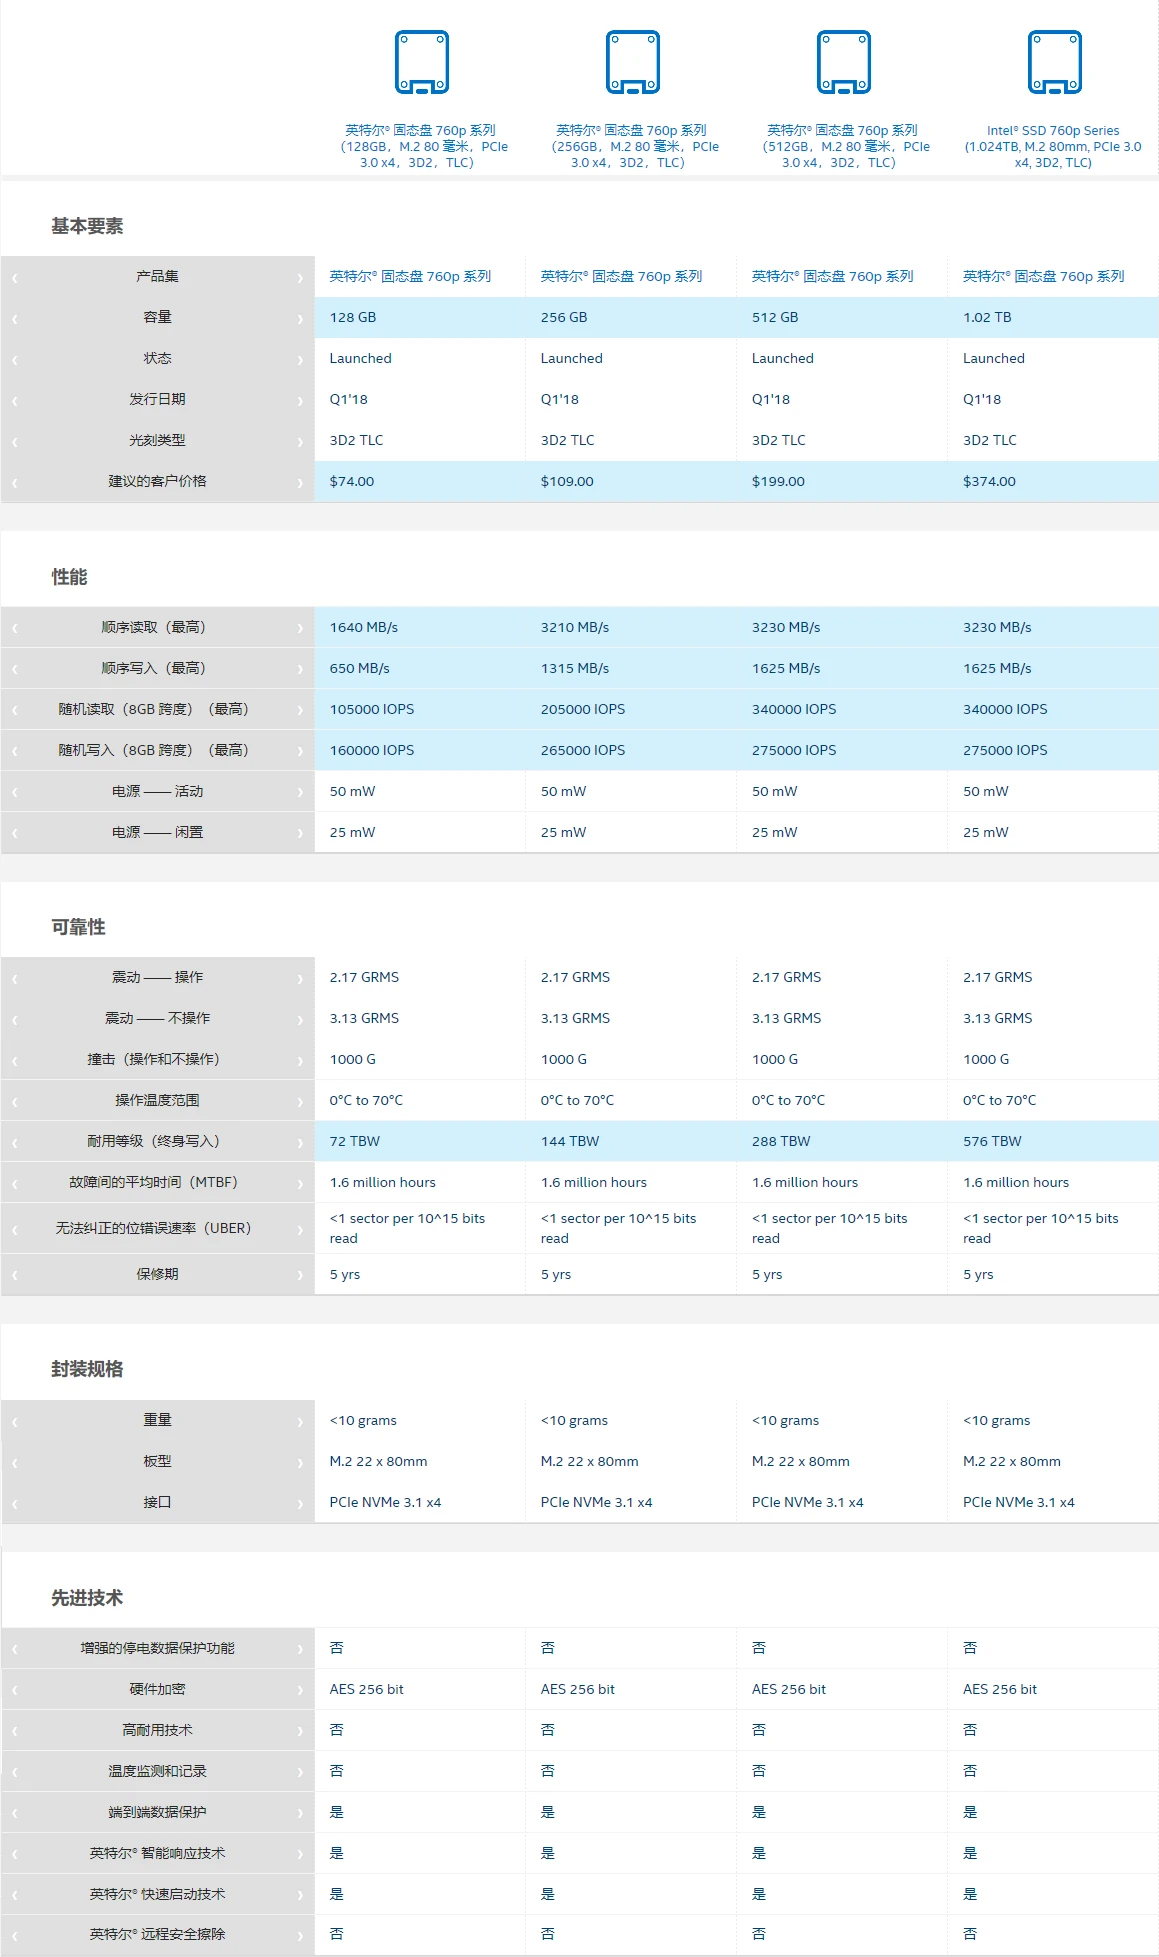
Task: Select the 温度监测和记录 row label
Action: pos(157,1771)
